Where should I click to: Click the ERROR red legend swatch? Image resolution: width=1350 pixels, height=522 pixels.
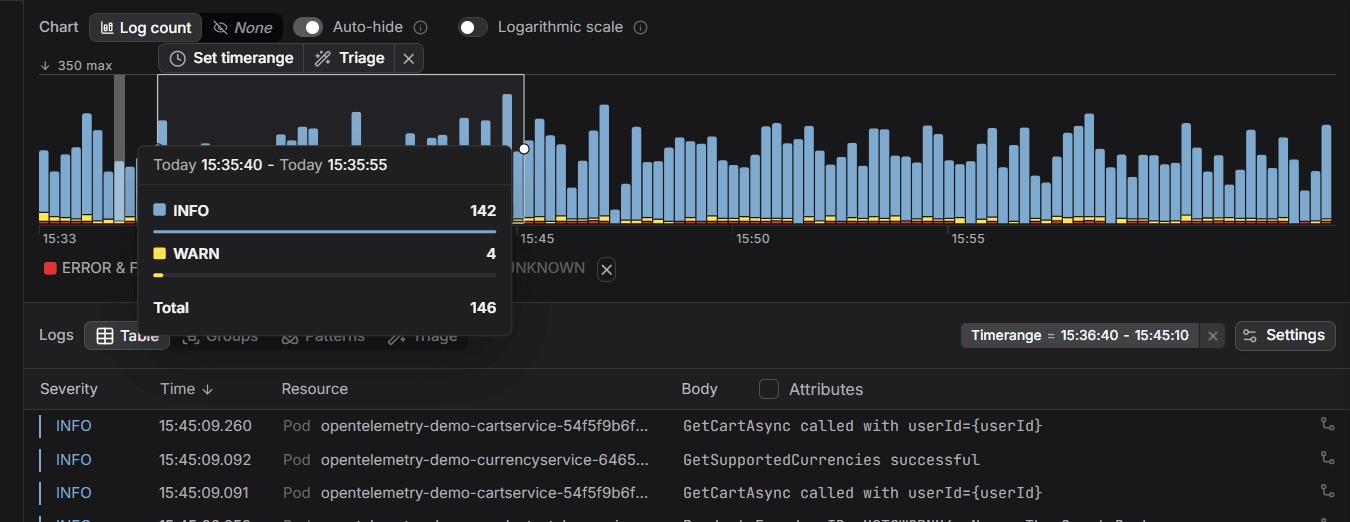click(50, 268)
